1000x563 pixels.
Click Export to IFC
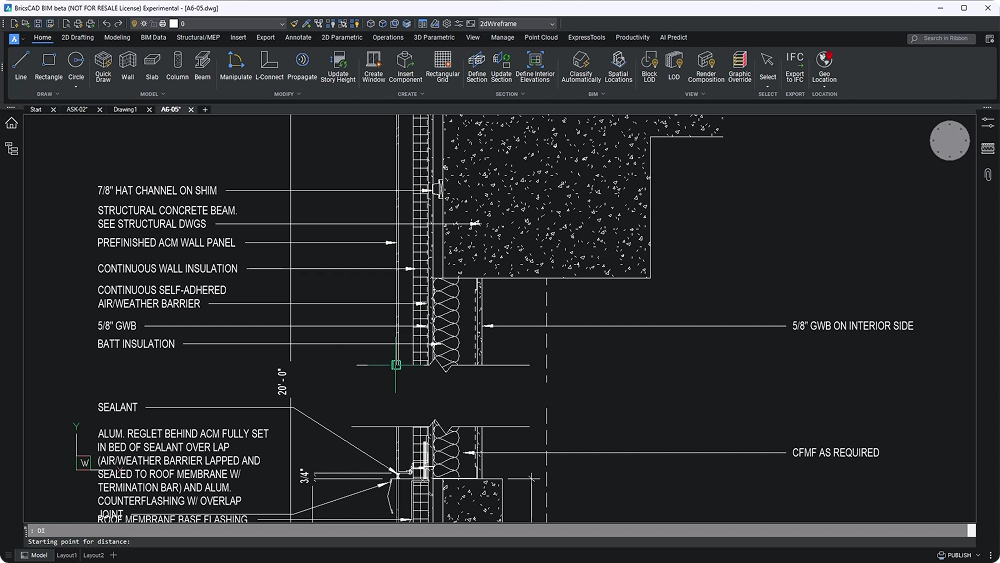[795, 66]
